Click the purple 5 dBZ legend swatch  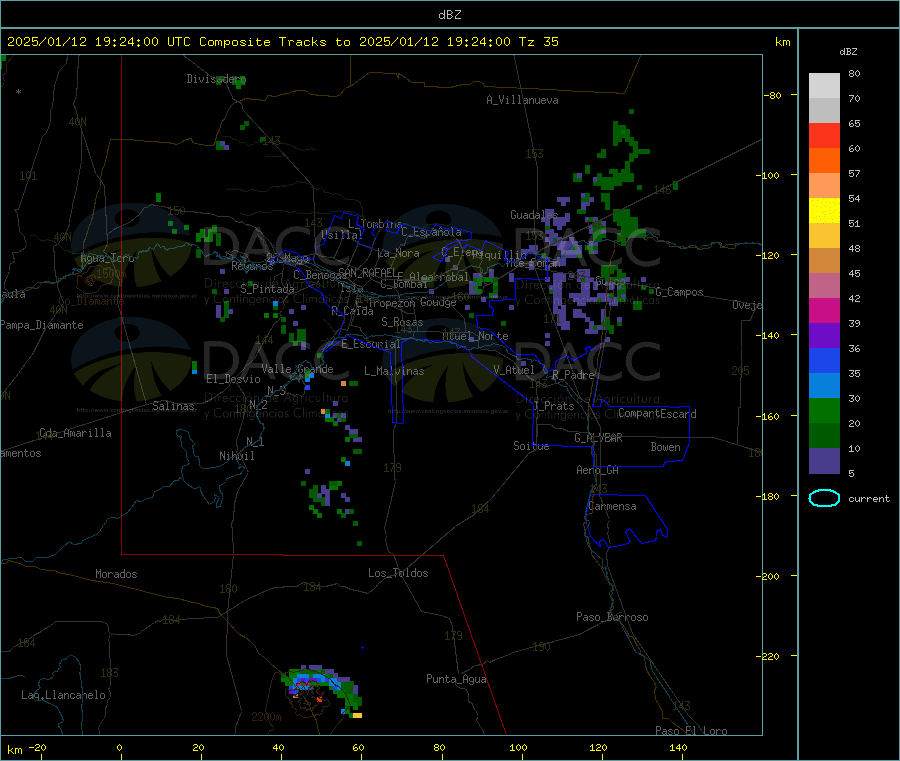pos(824,461)
